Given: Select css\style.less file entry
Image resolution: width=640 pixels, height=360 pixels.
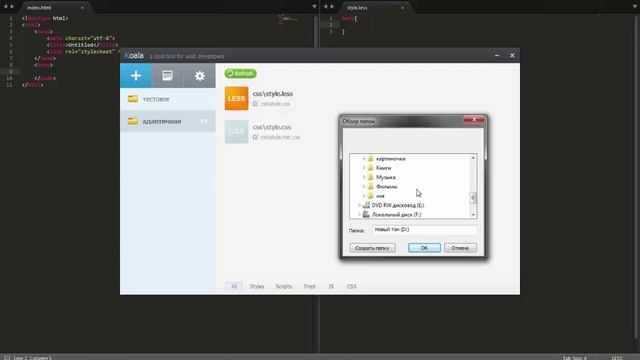Looking at the screenshot, I should pyautogui.click(x=273, y=93).
